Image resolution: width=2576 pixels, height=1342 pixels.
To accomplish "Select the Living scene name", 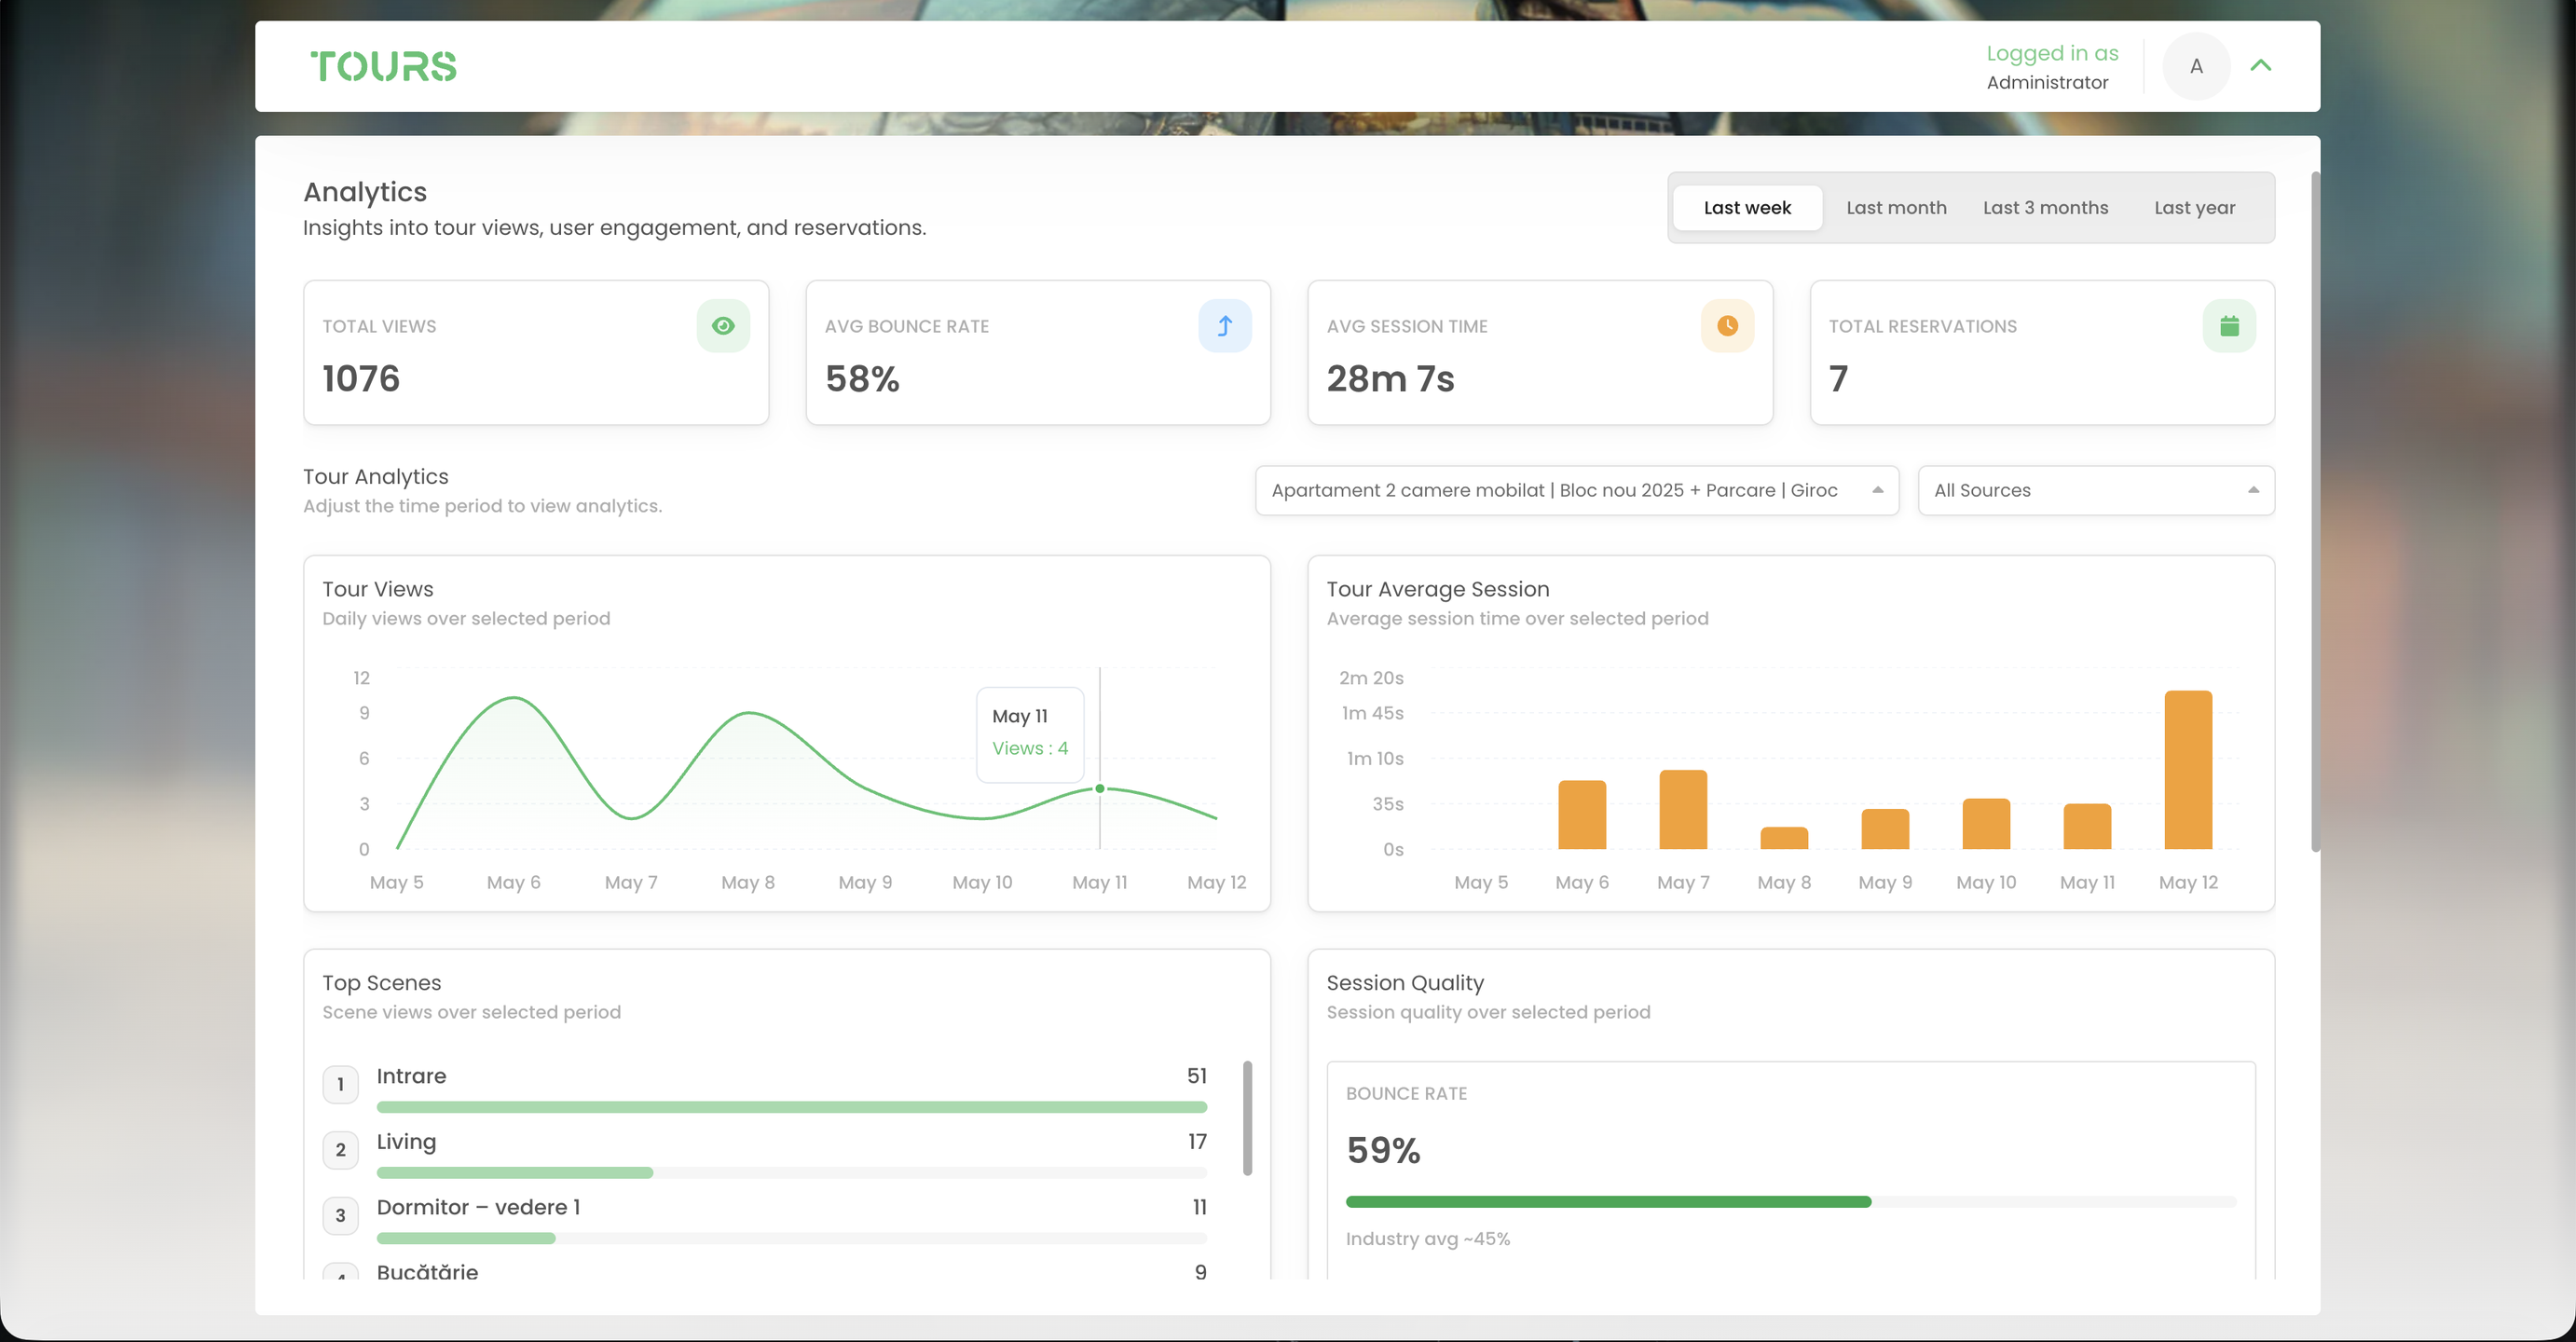I will point(406,1142).
